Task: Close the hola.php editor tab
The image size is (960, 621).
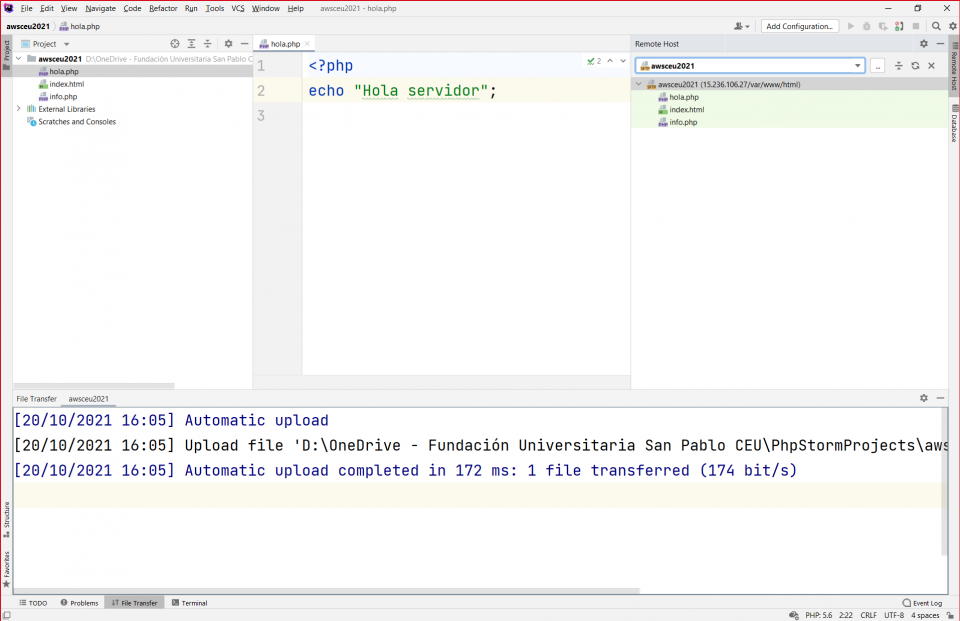Action: pos(307,44)
